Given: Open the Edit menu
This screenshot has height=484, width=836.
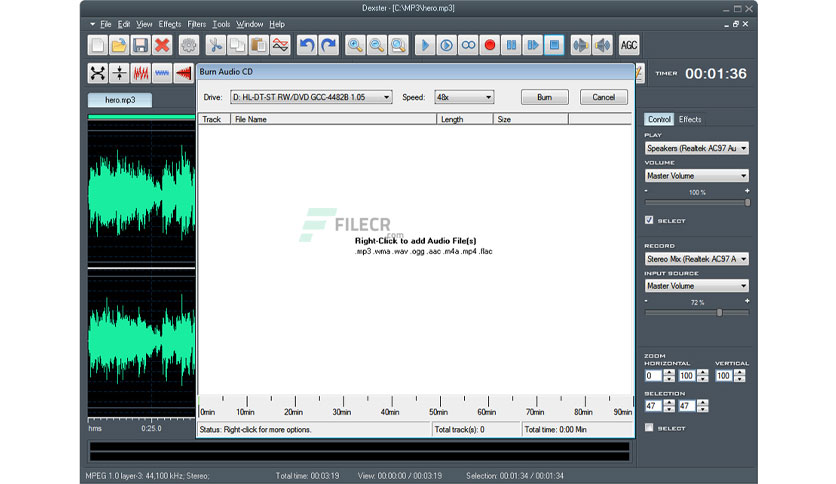Looking at the screenshot, I should point(124,24).
